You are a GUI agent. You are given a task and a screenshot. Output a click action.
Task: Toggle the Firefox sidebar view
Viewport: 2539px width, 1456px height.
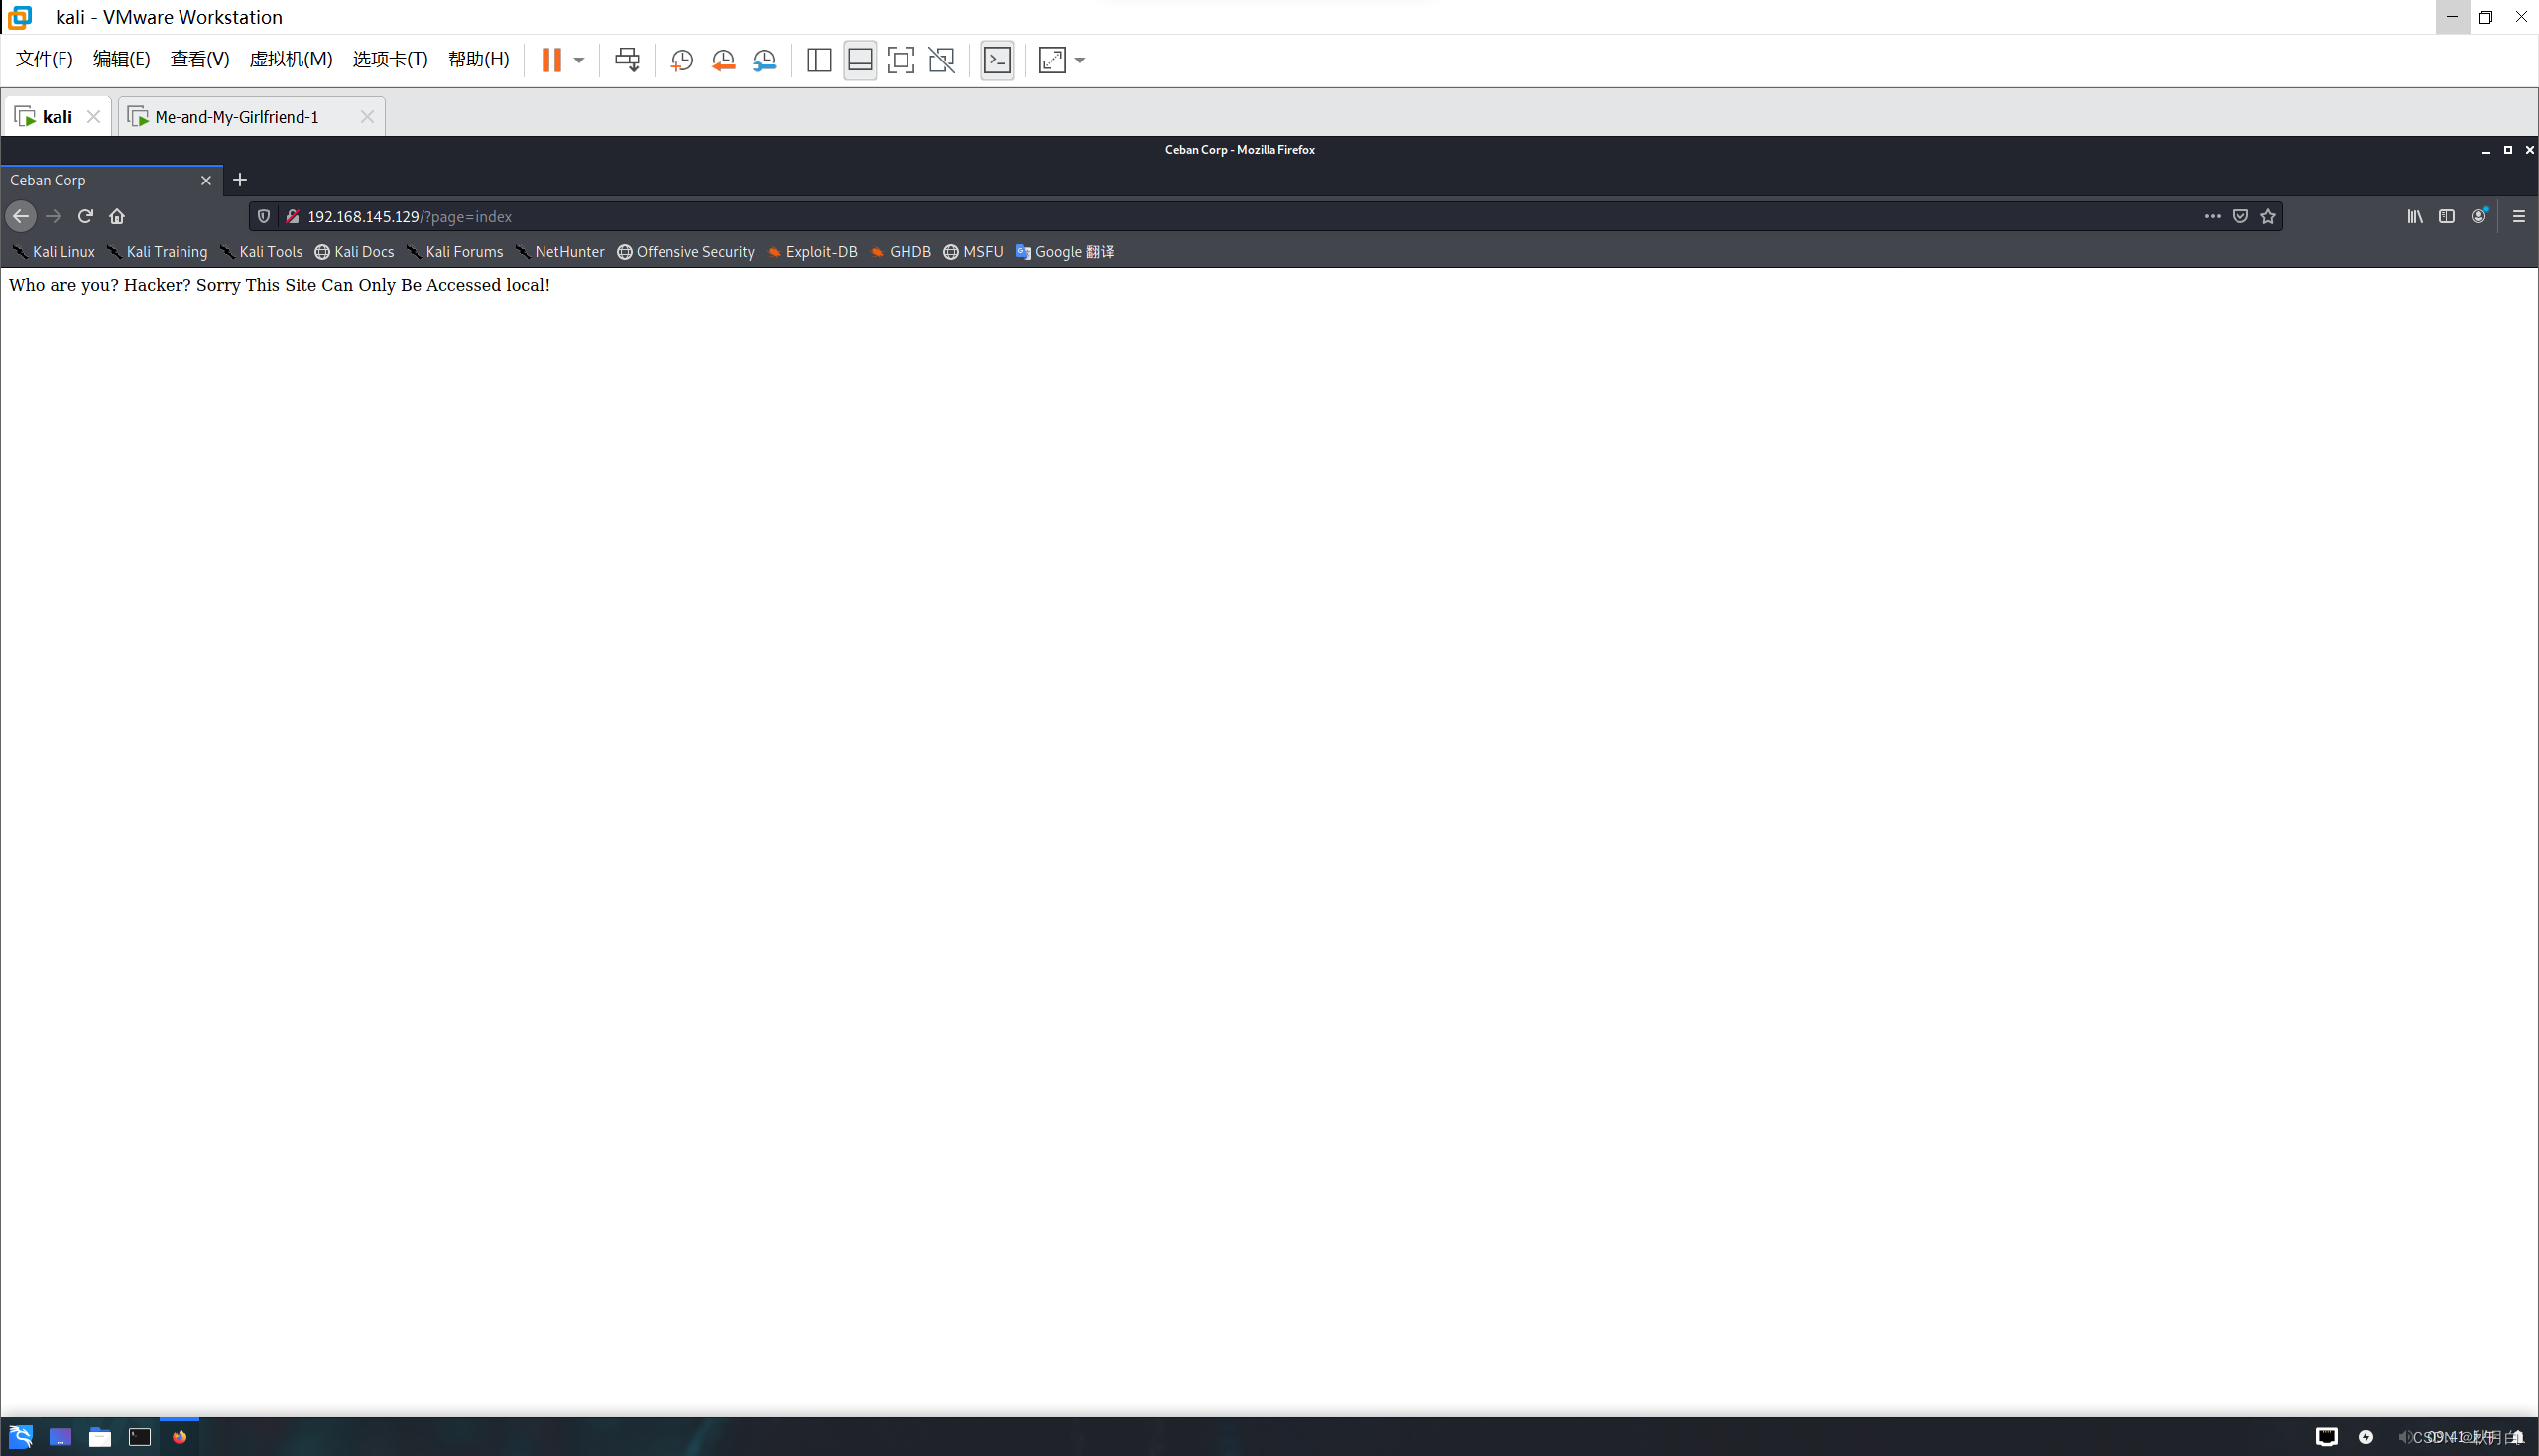click(2447, 216)
